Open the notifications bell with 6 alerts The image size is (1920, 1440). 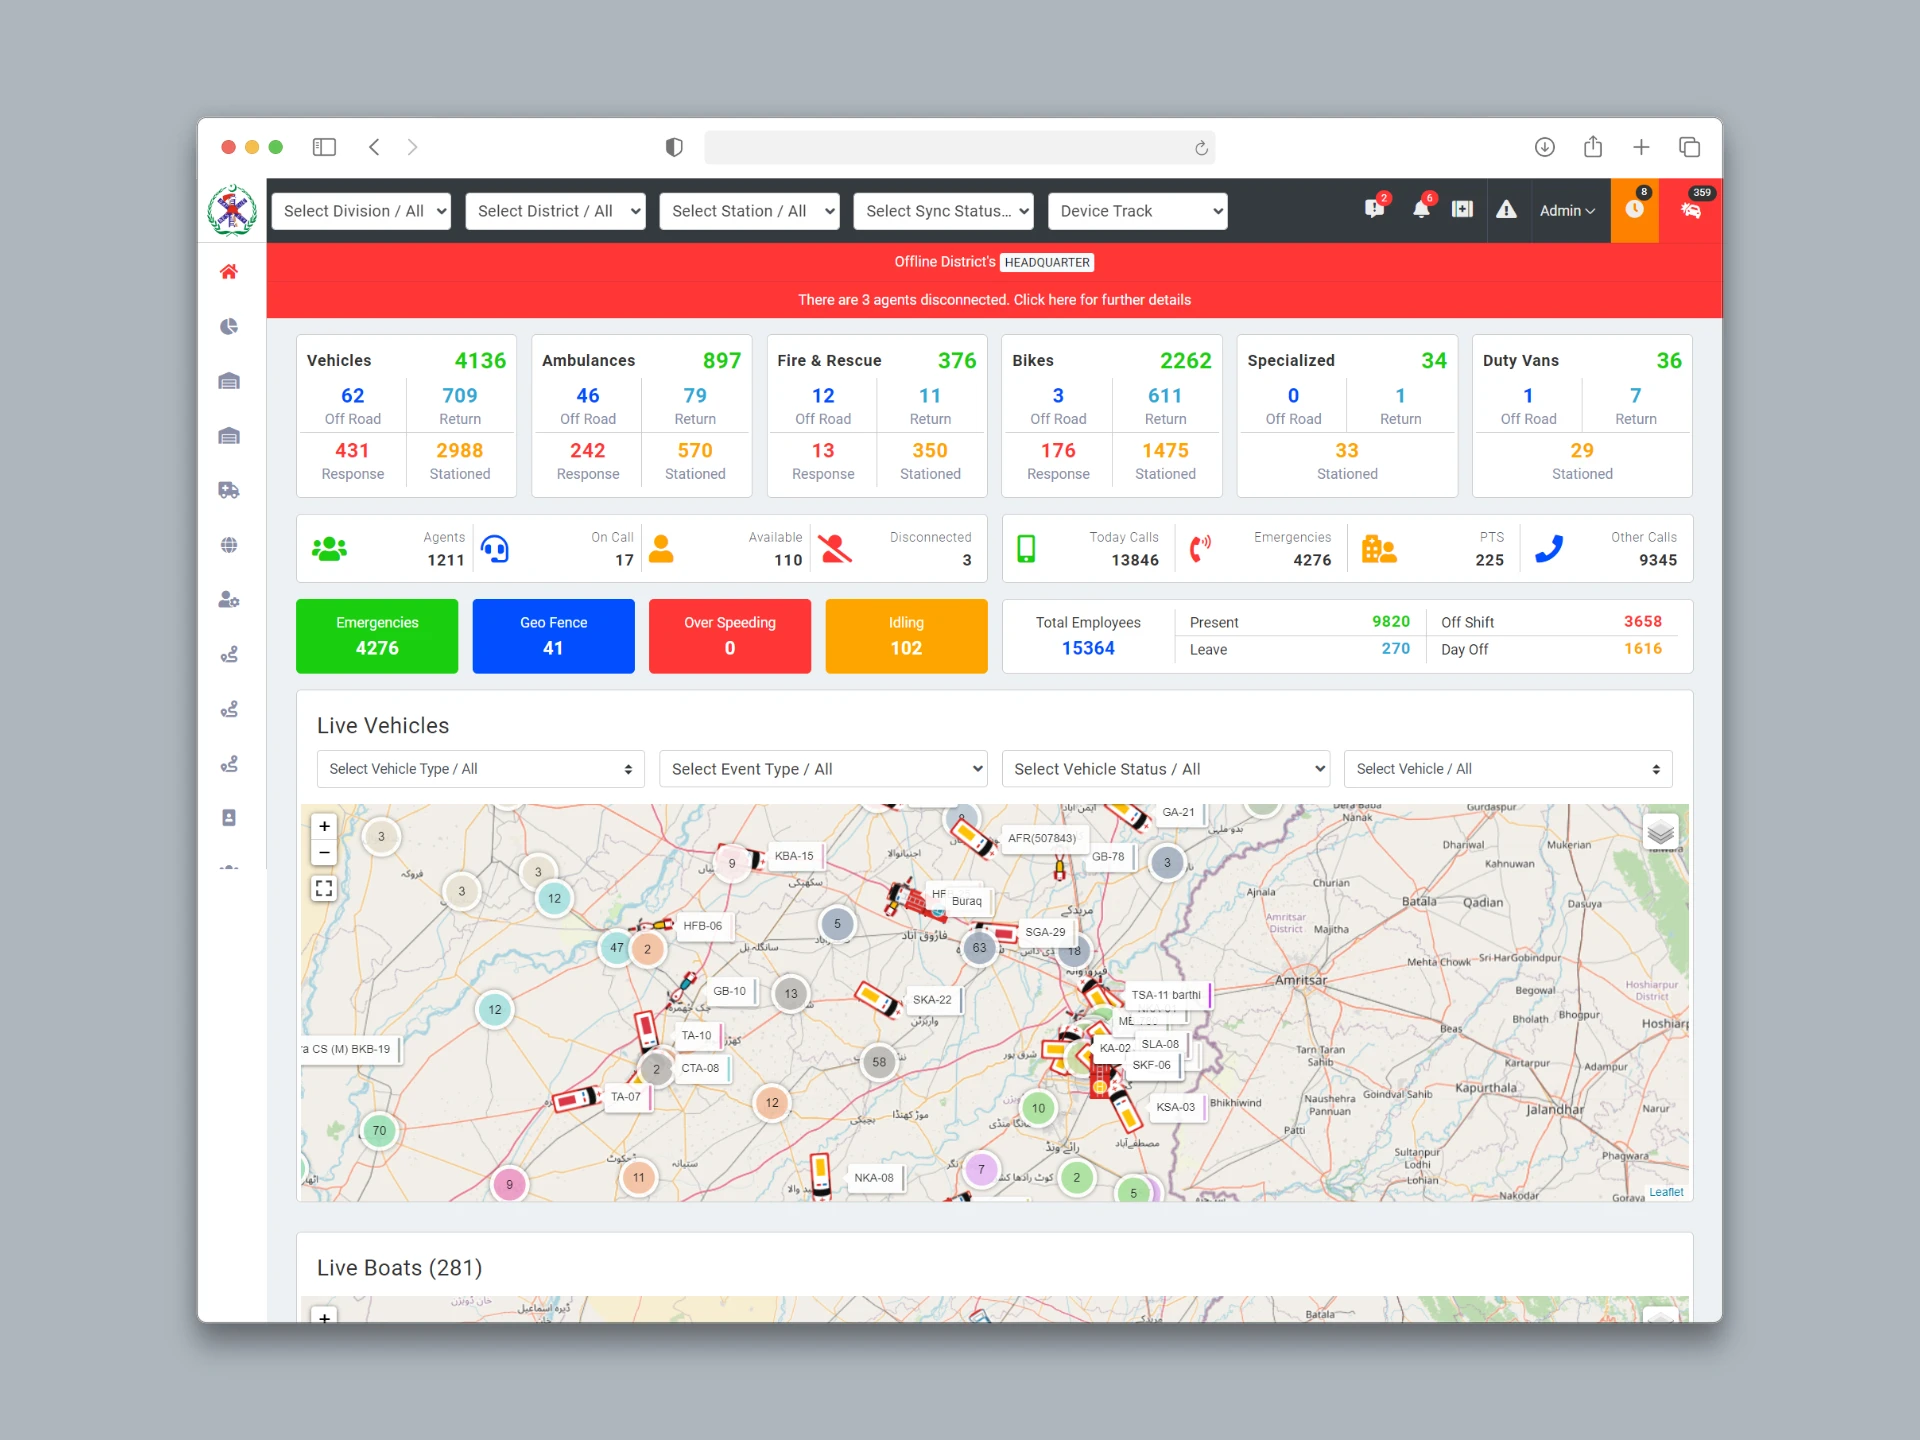coord(1421,209)
